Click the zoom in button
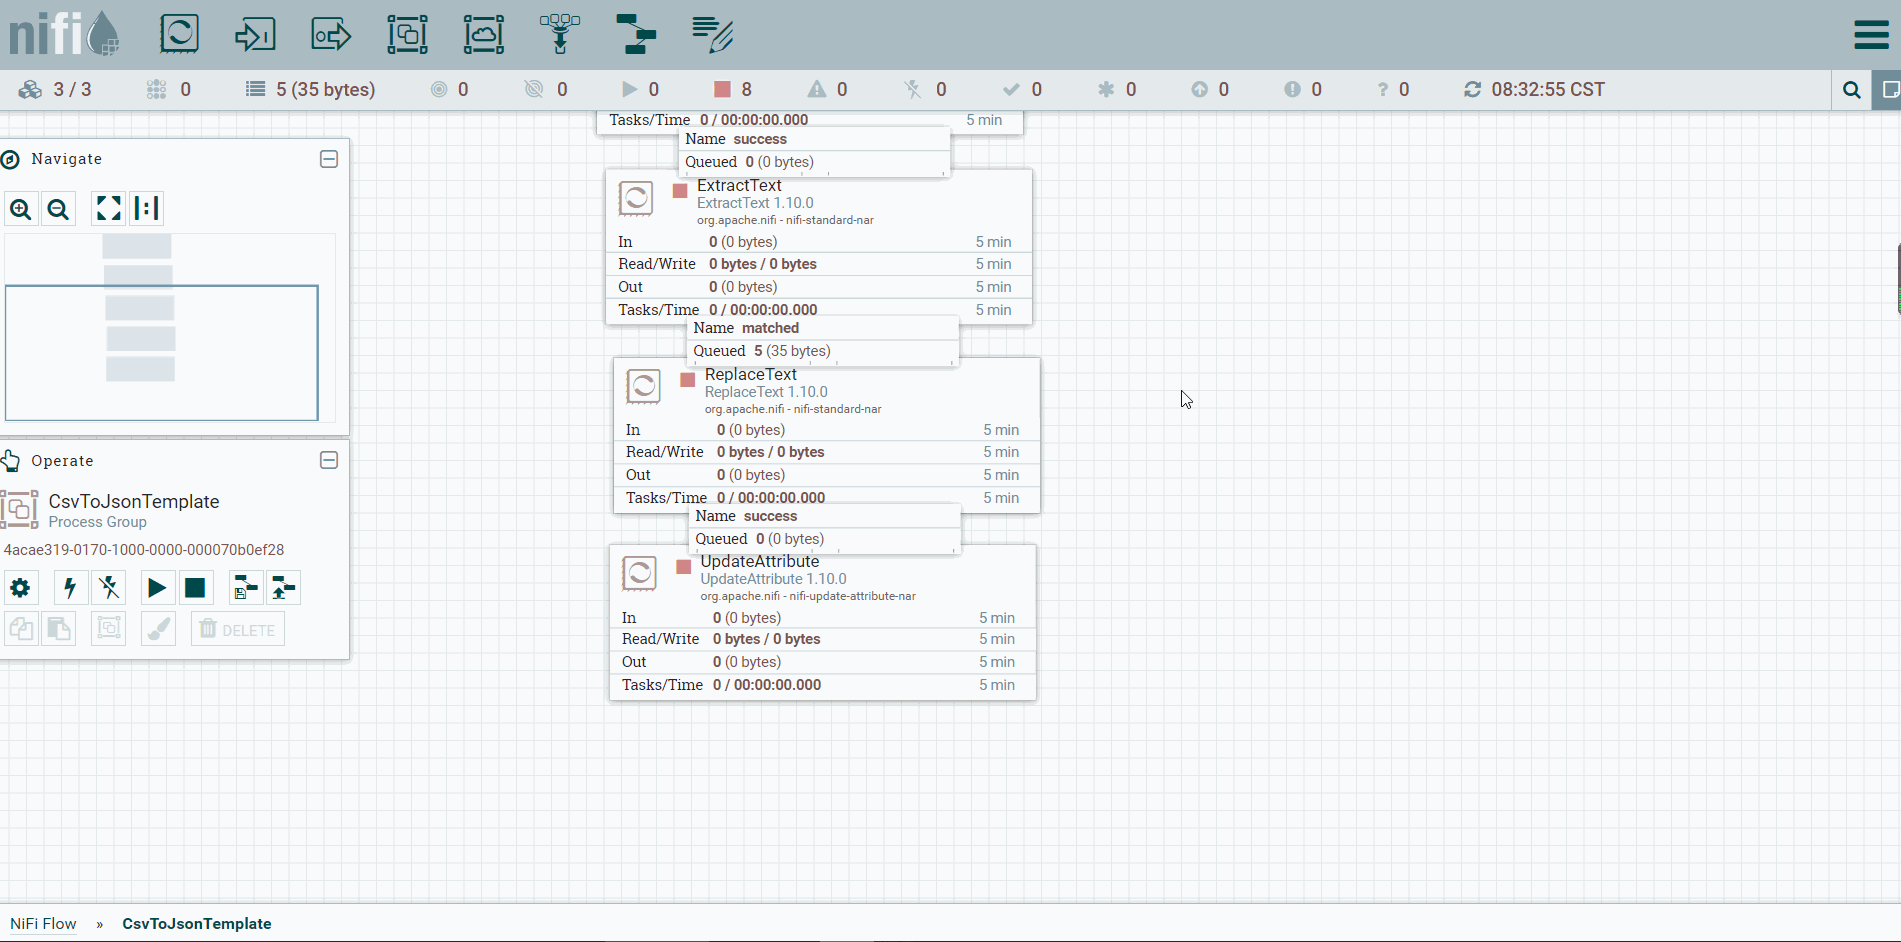 21,209
